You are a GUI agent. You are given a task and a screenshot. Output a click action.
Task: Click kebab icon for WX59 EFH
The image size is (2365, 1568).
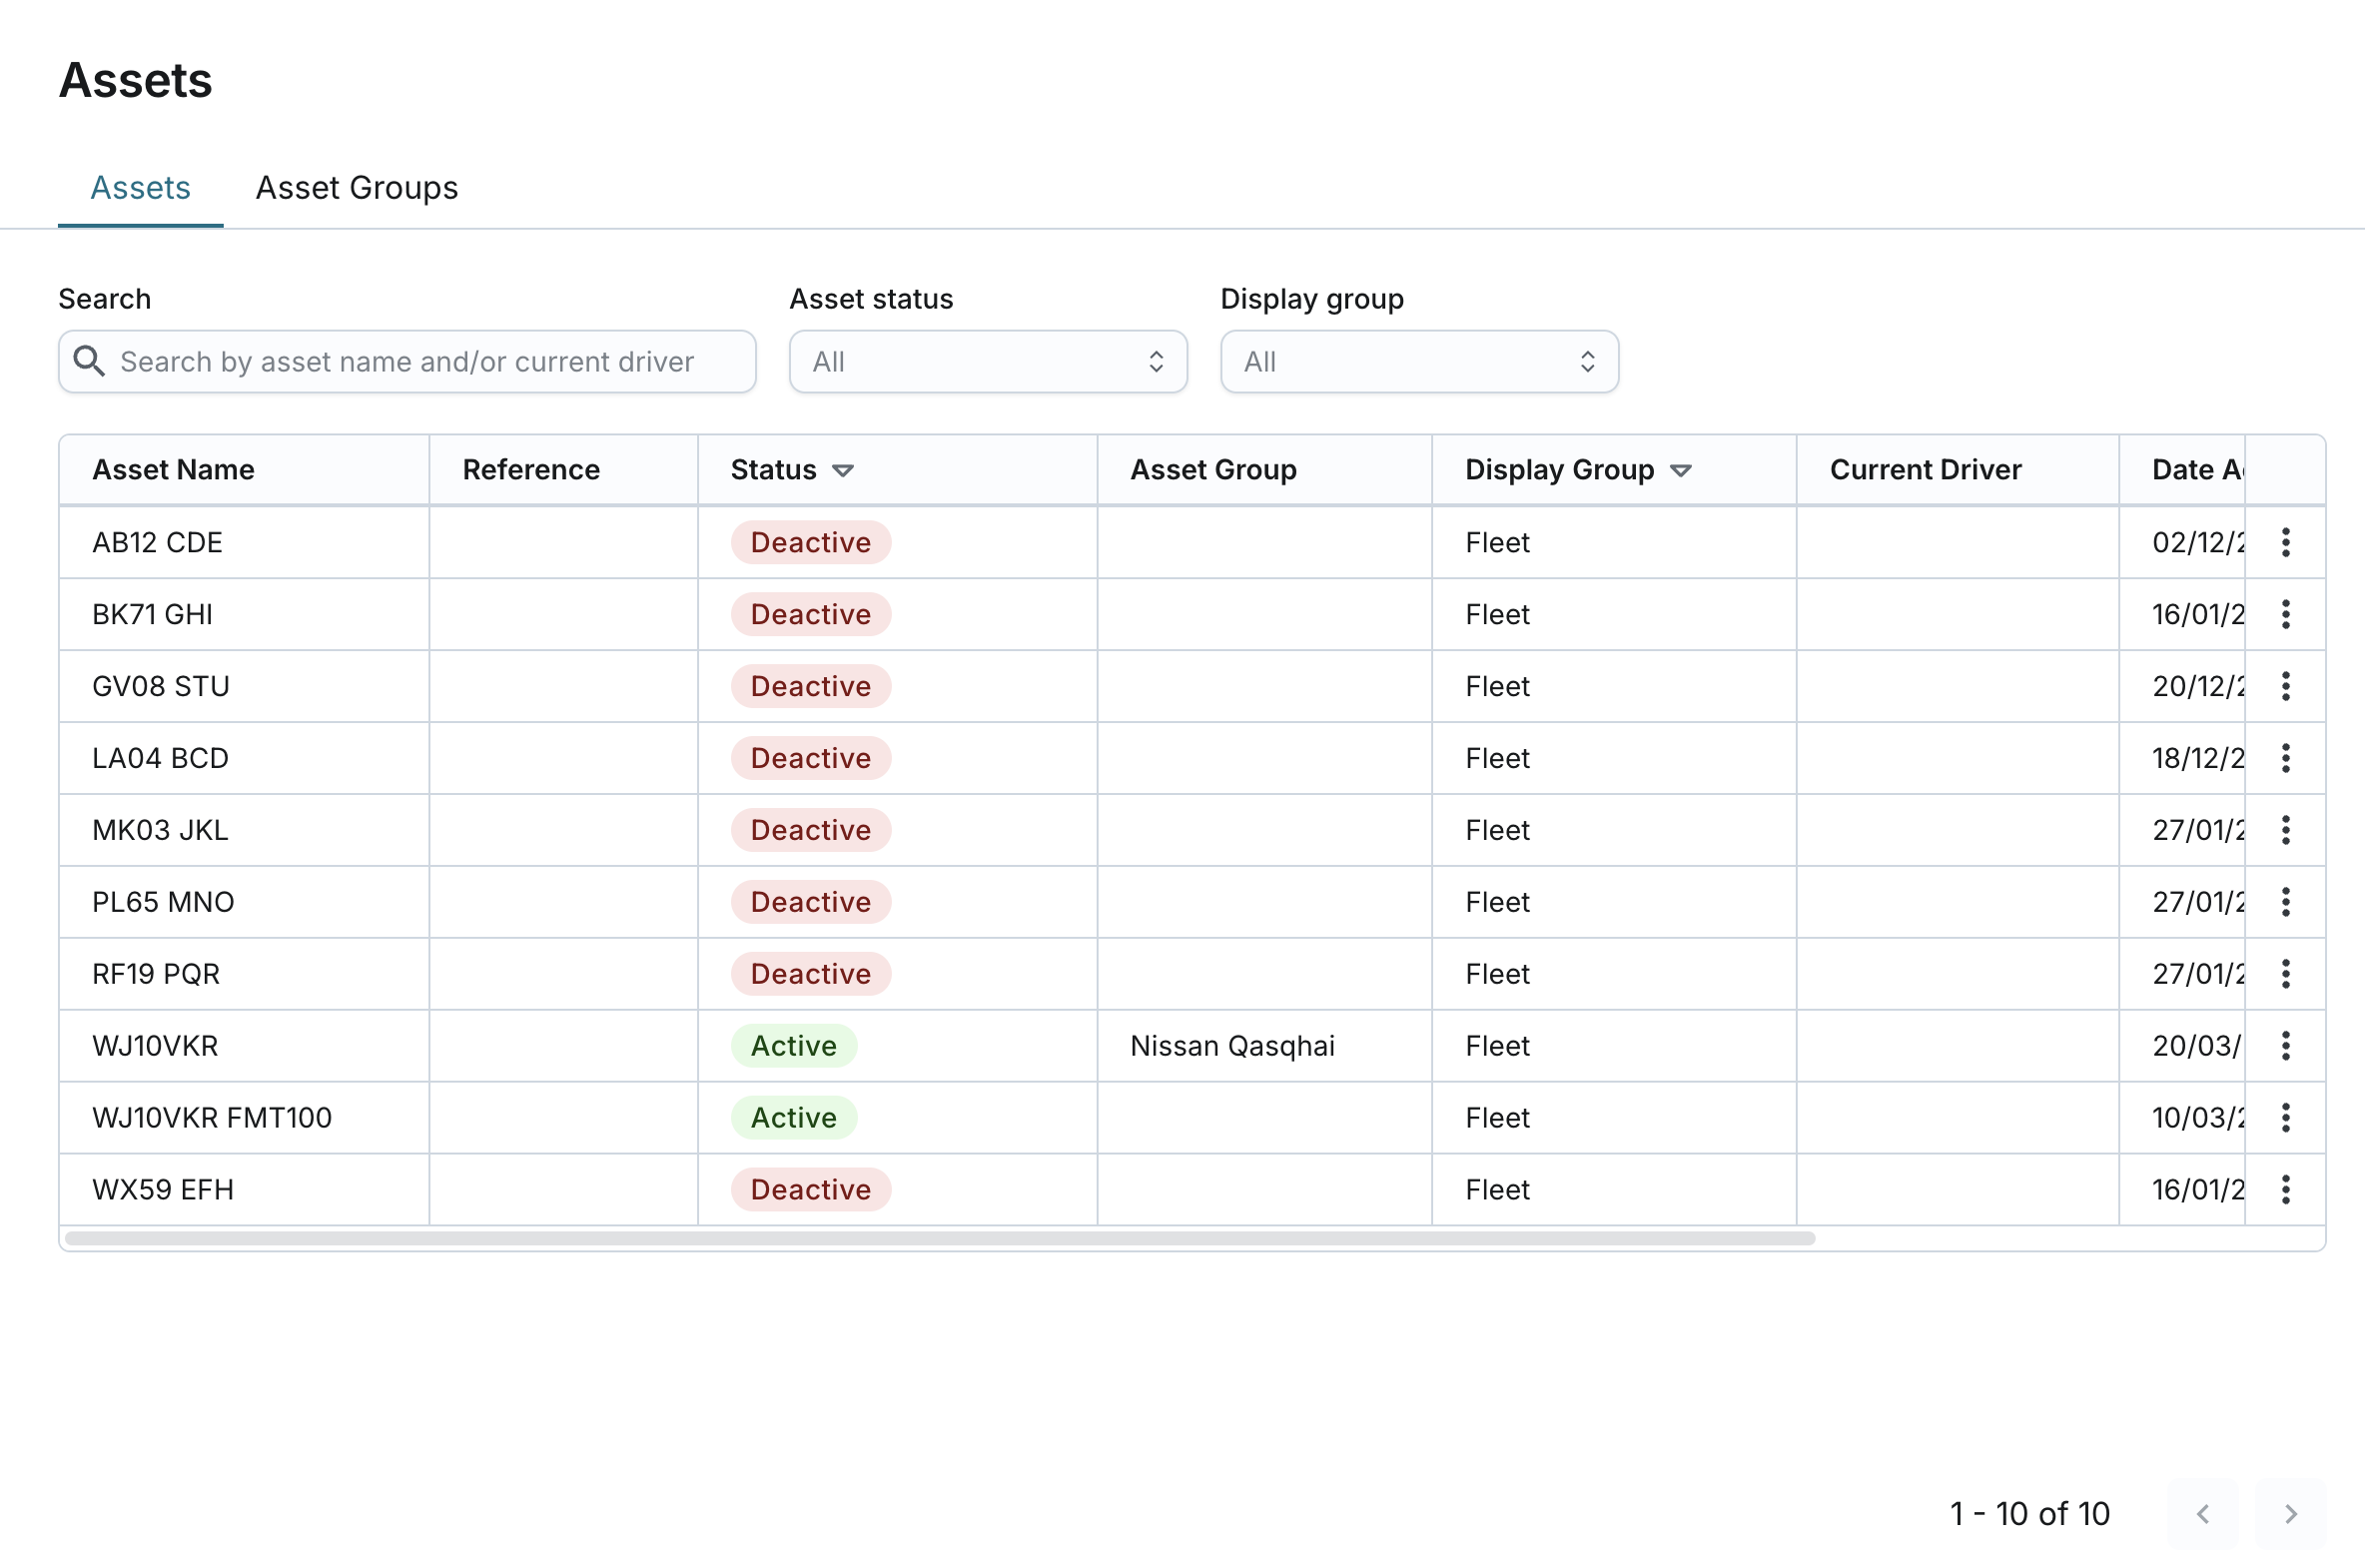coord(2285,1189)
